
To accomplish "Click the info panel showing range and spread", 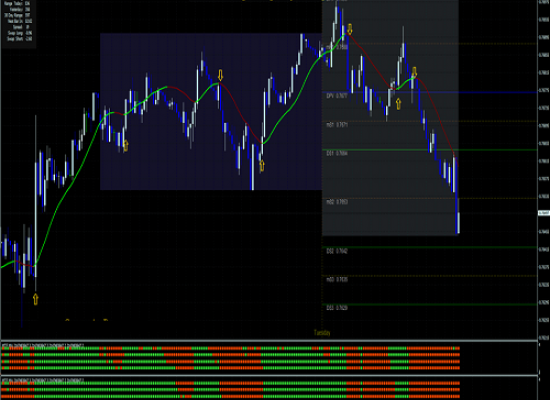I will [x=18, y=21].
